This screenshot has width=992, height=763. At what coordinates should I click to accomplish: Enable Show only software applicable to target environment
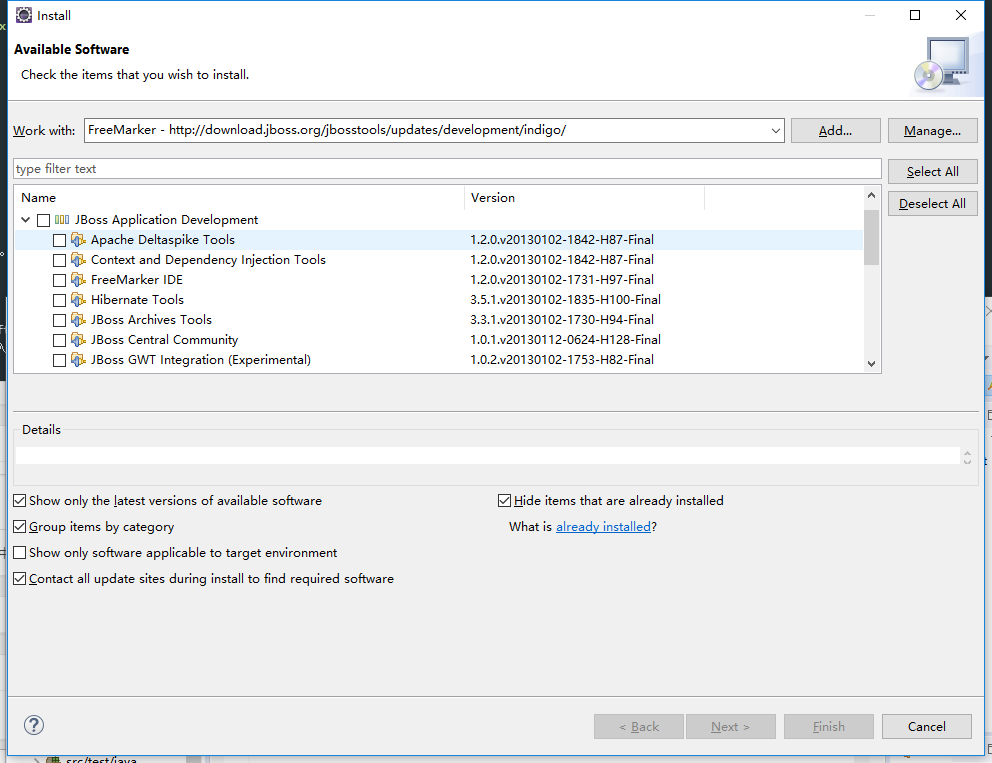pos(20,552)
